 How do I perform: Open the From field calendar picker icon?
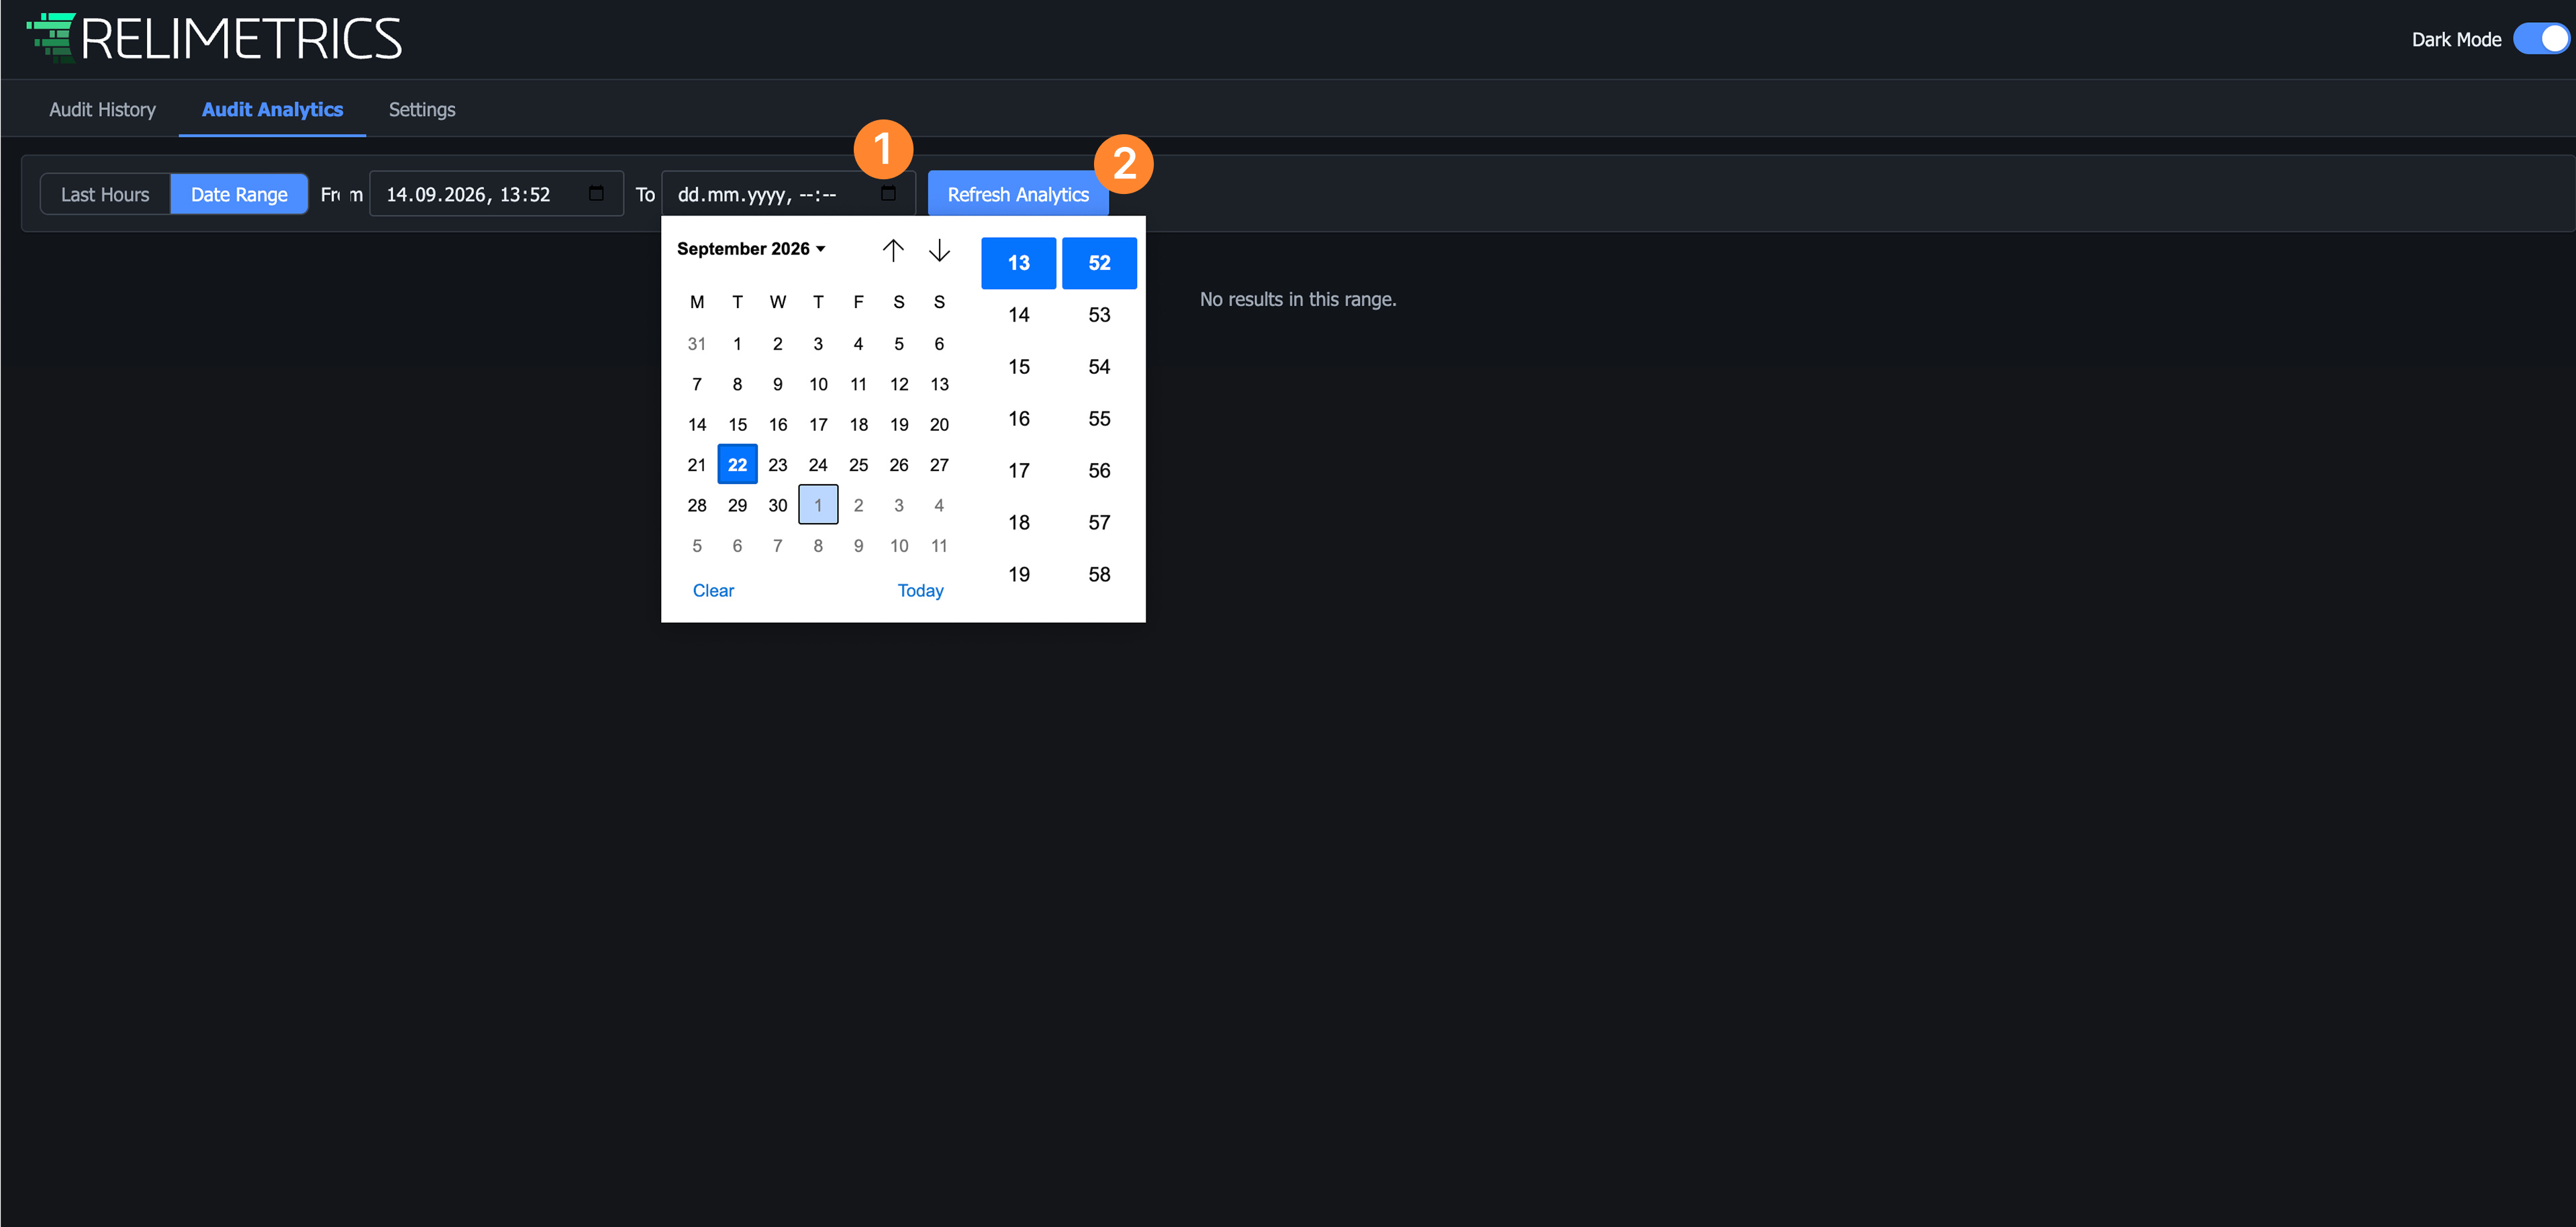(x=596, y=194)
